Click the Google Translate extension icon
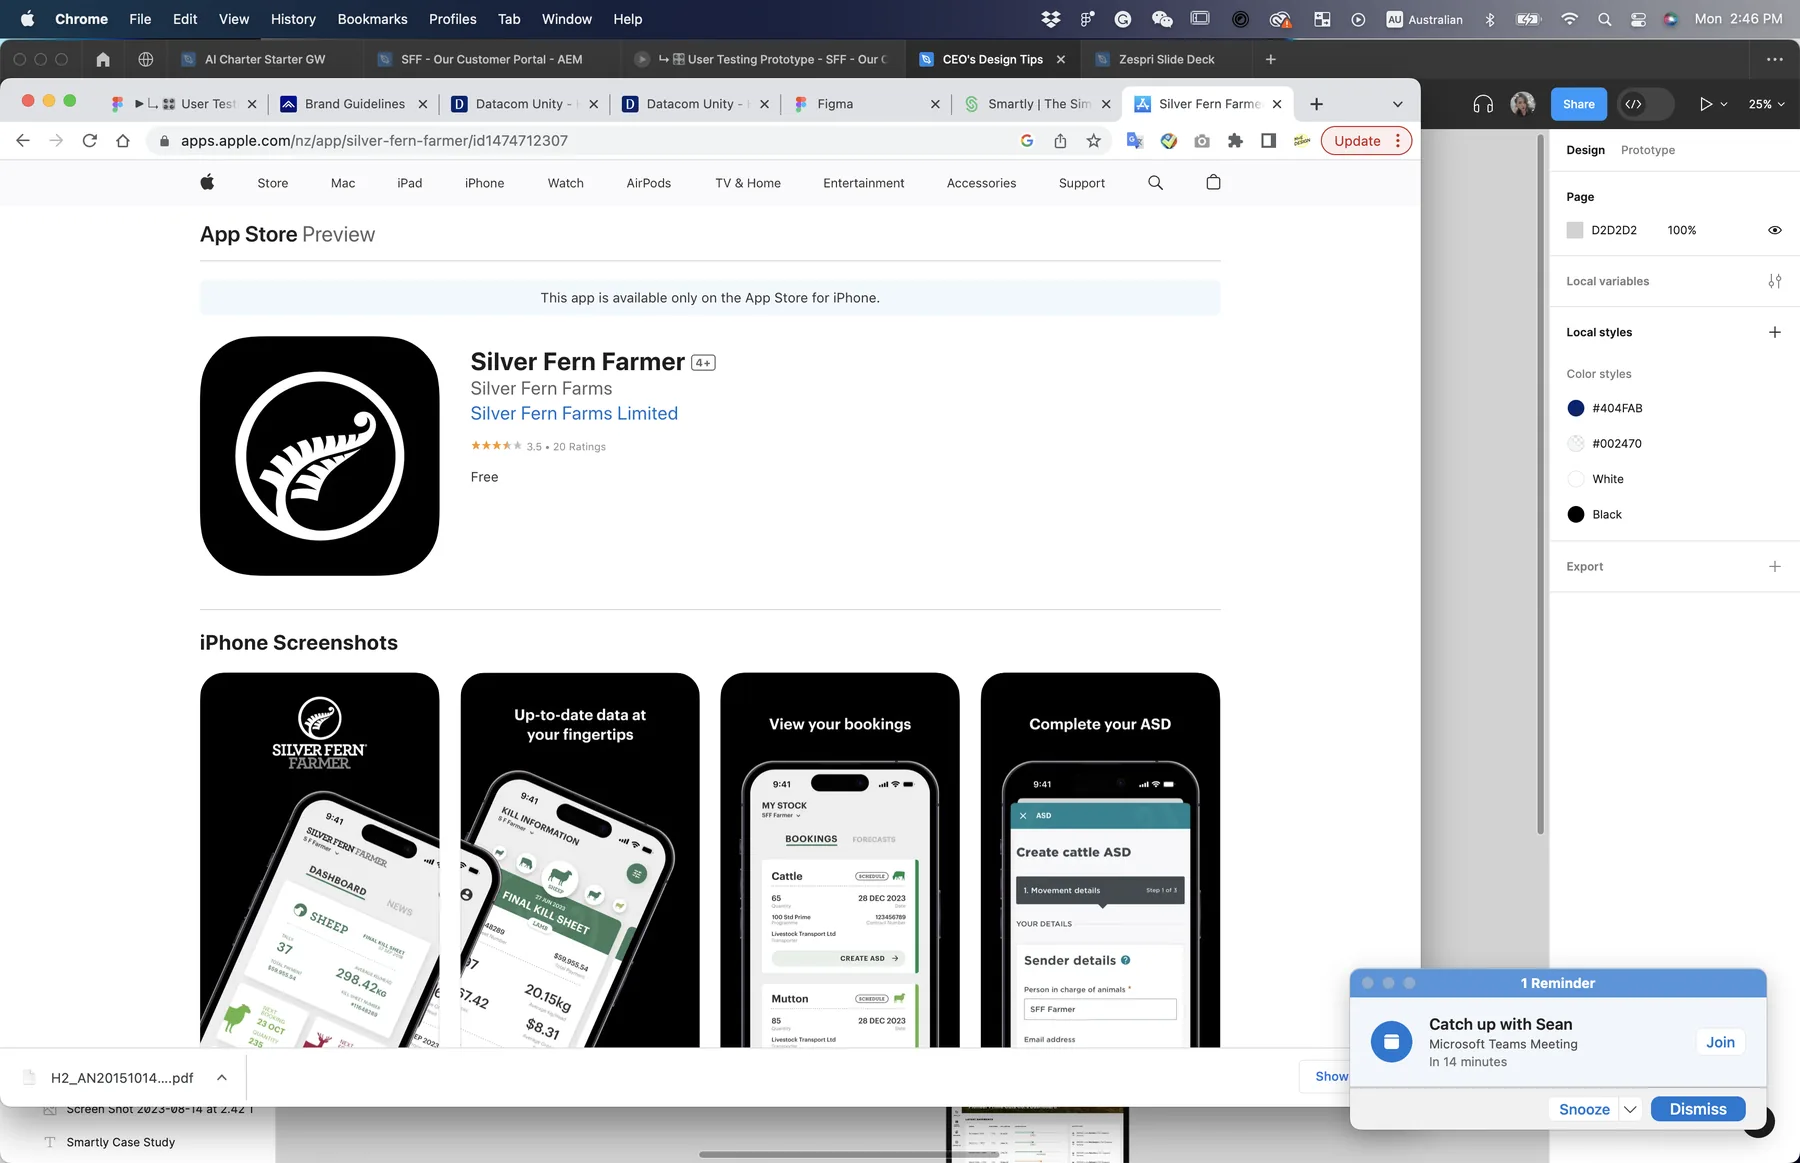The height and width of the screenshot is (1163, 1800). coord(1135,141)
